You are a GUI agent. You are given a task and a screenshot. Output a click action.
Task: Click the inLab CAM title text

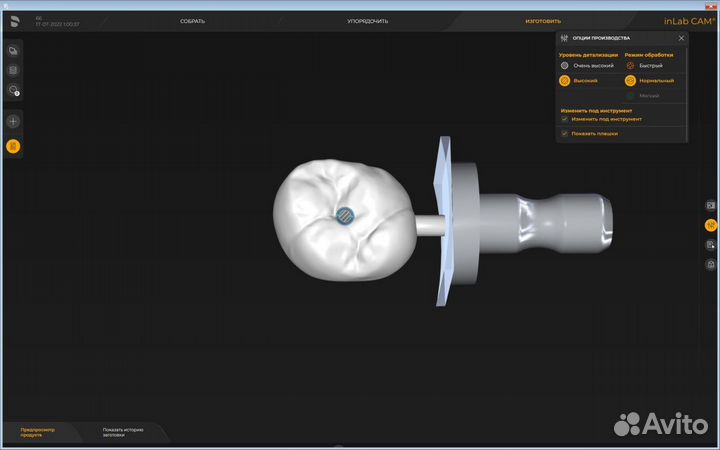click(689, 21)
